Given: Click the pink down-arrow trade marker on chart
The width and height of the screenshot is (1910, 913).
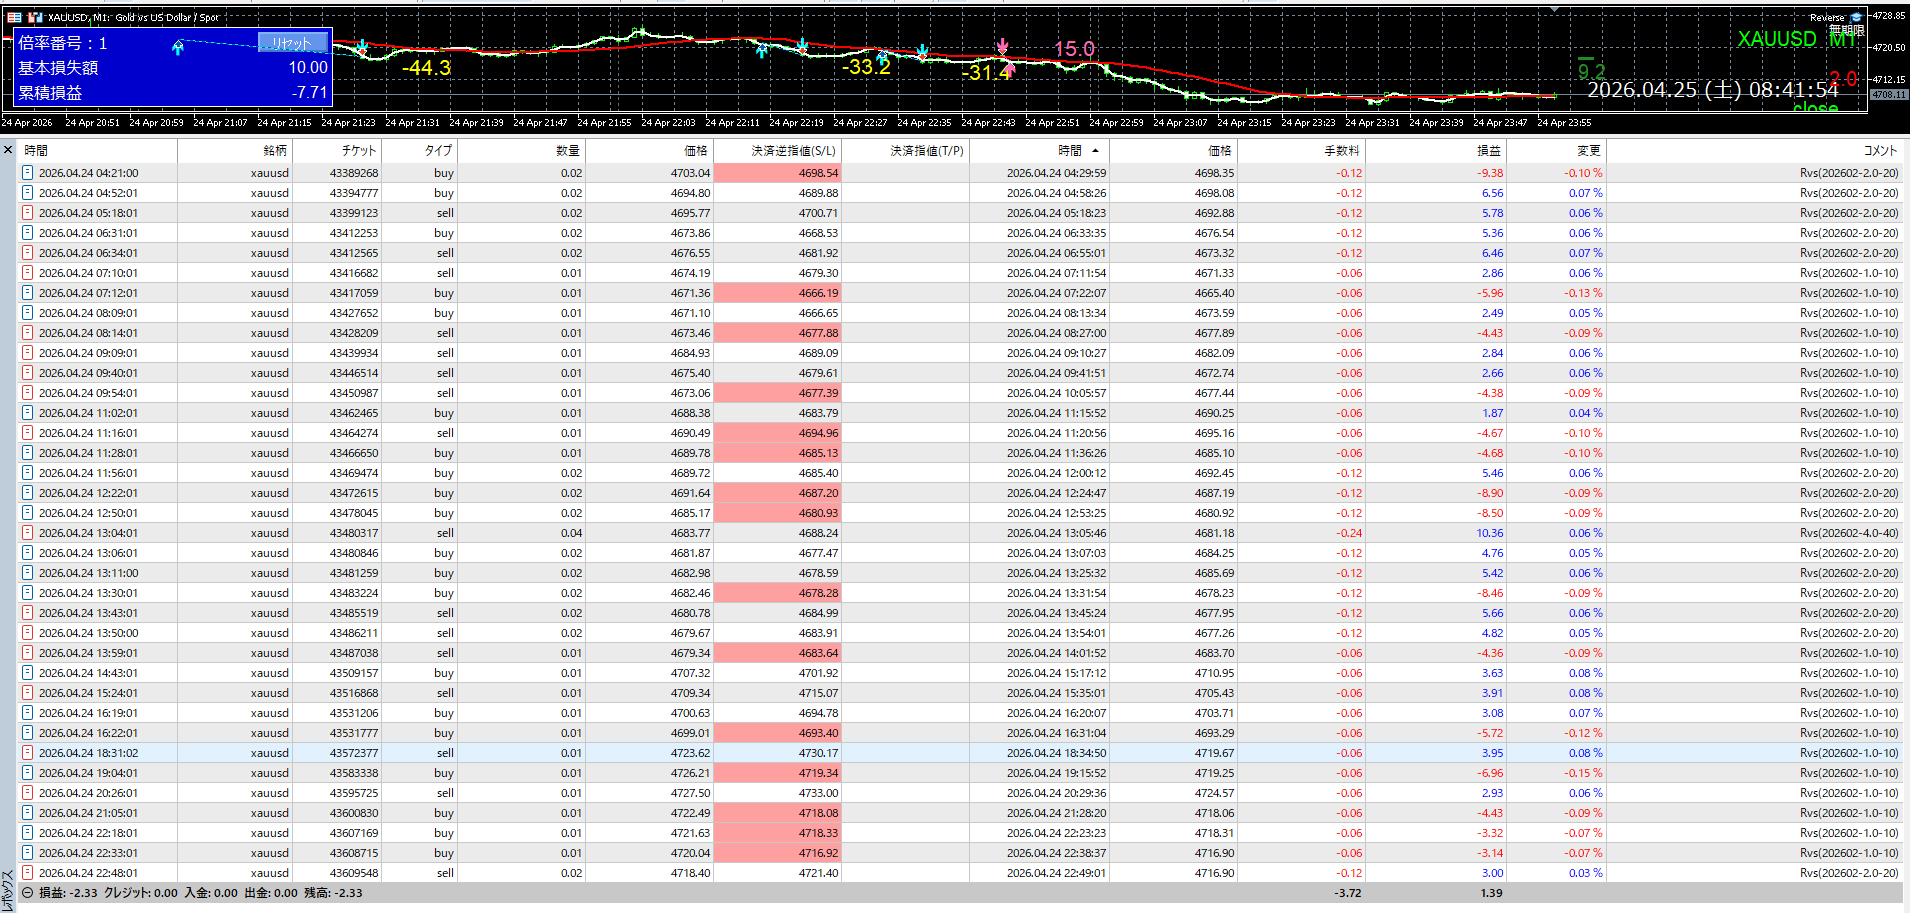Looking at the screenshot, I should click(1002, 47).
